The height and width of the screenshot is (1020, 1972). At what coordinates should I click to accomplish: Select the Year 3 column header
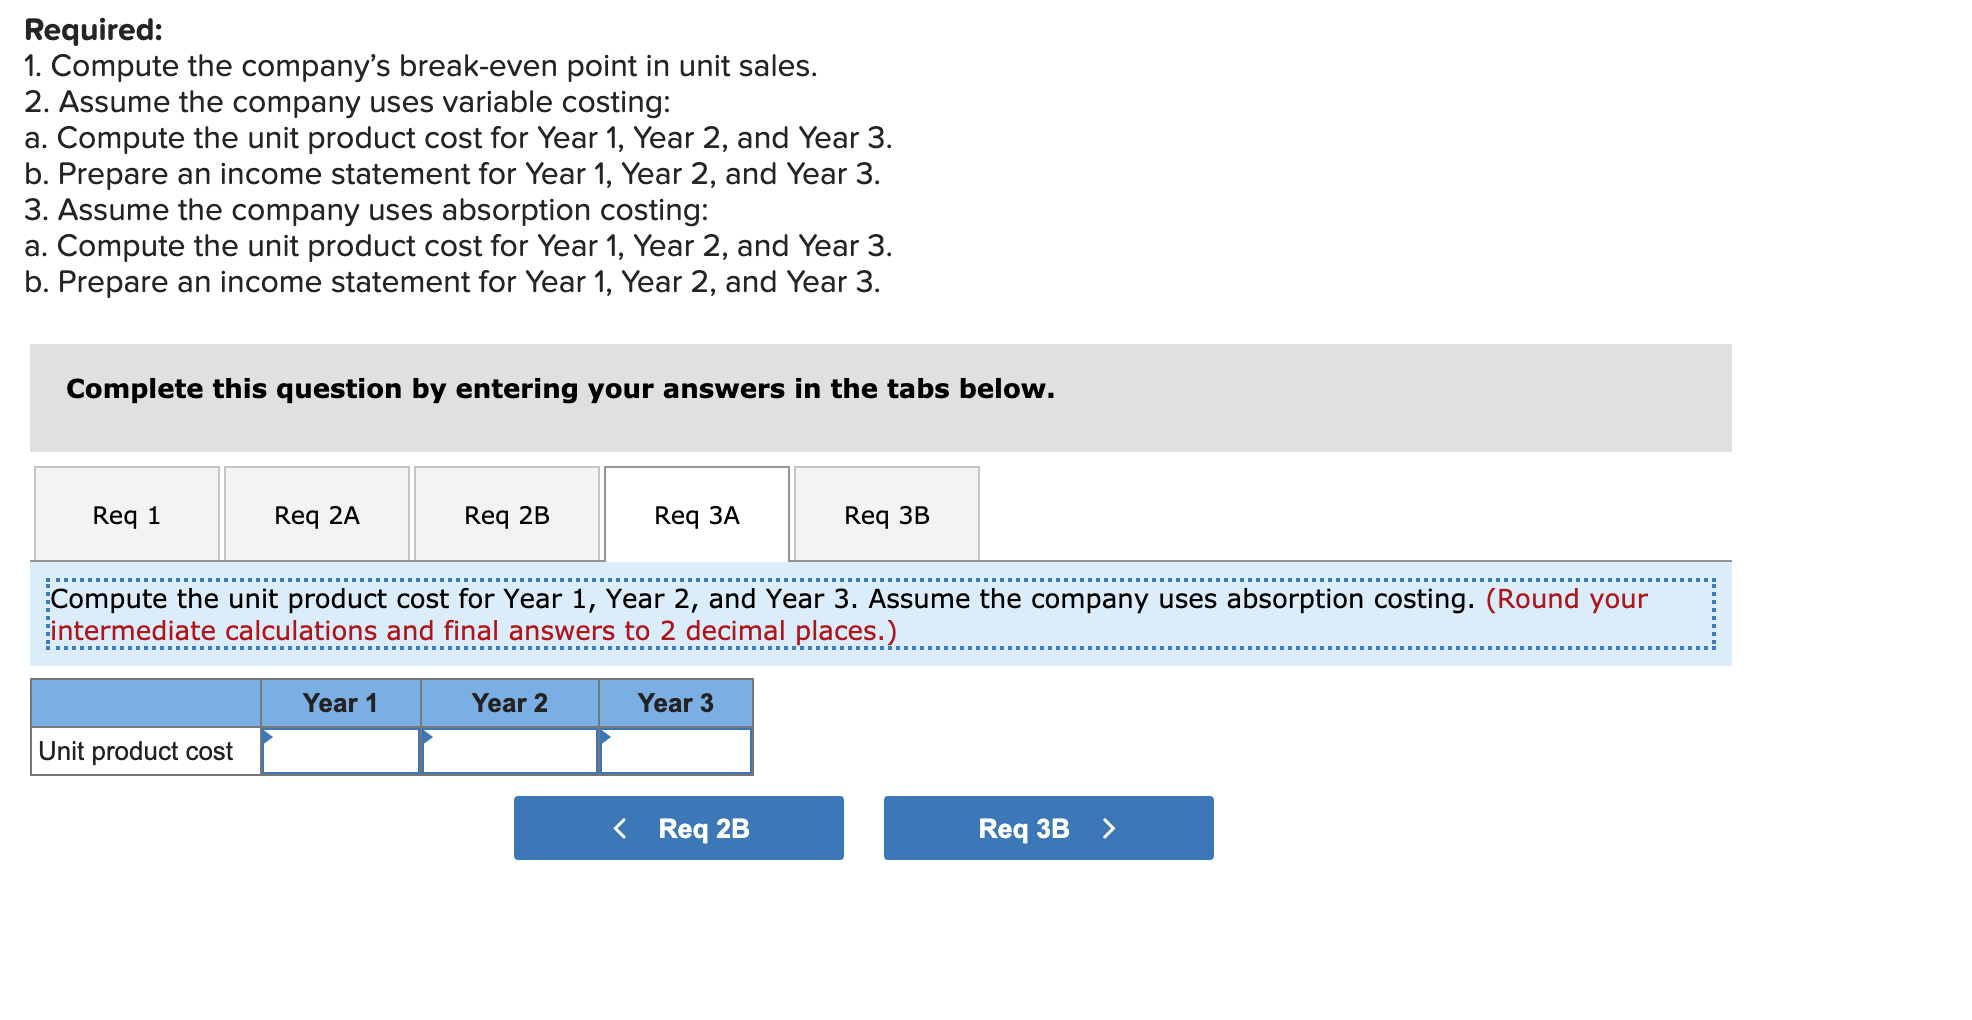(x=676, y=702)
